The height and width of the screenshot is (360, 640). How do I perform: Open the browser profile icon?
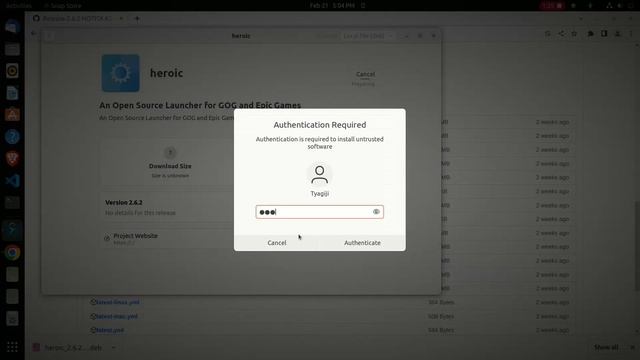coord(618,34)
